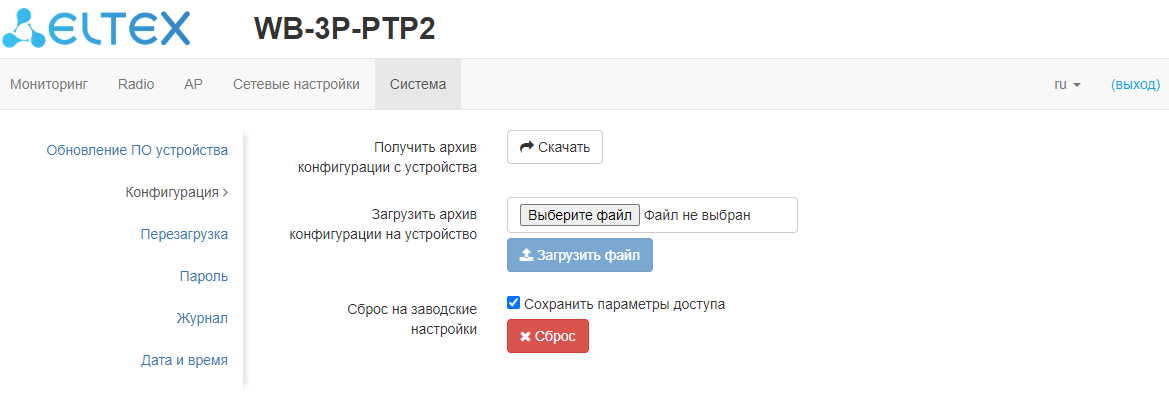Open Дата и время settings
Screen dimensions: 1169x403
tap(184, 360)
